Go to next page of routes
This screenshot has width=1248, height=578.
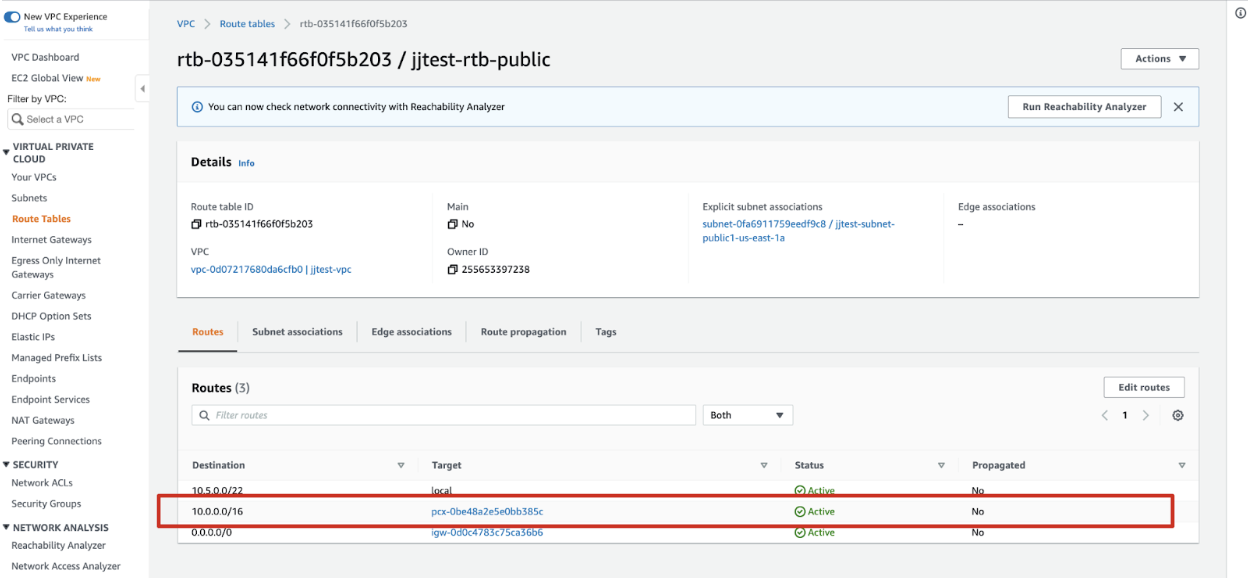pos(1146,415)
